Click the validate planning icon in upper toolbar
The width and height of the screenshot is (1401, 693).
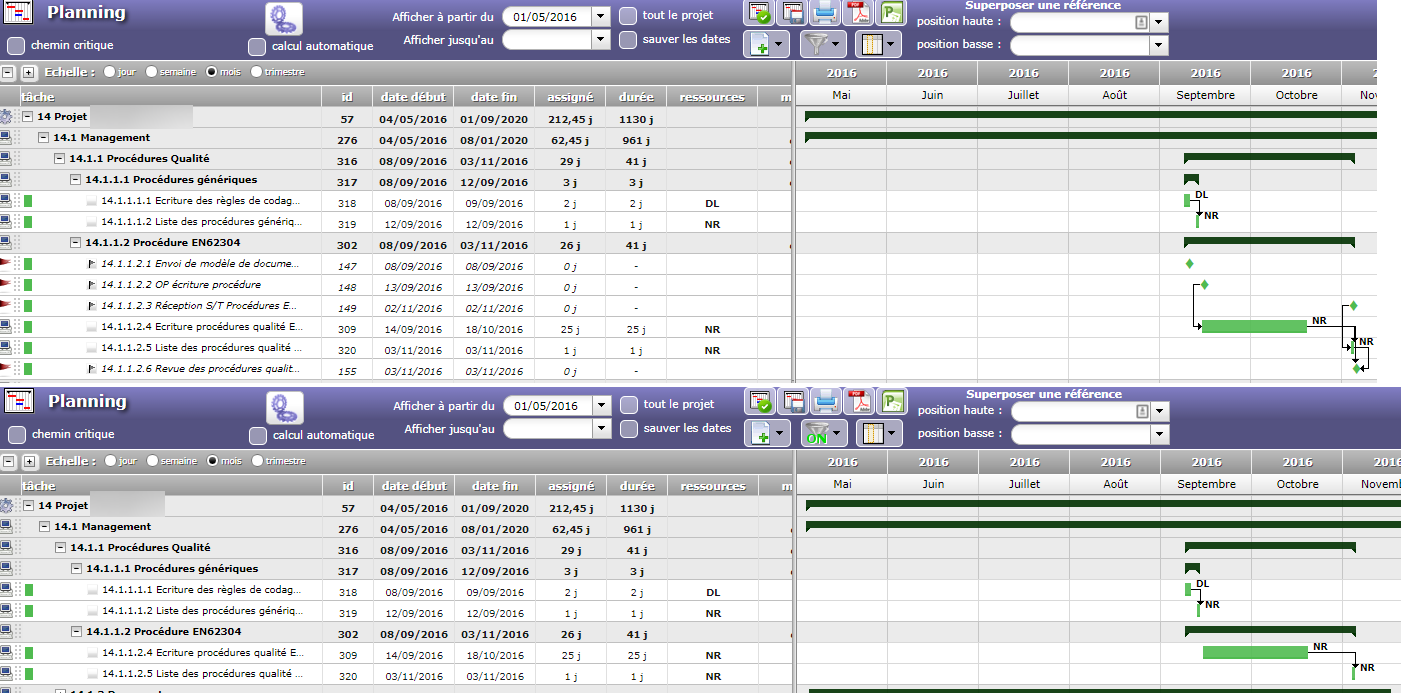(x=759, y=13)
